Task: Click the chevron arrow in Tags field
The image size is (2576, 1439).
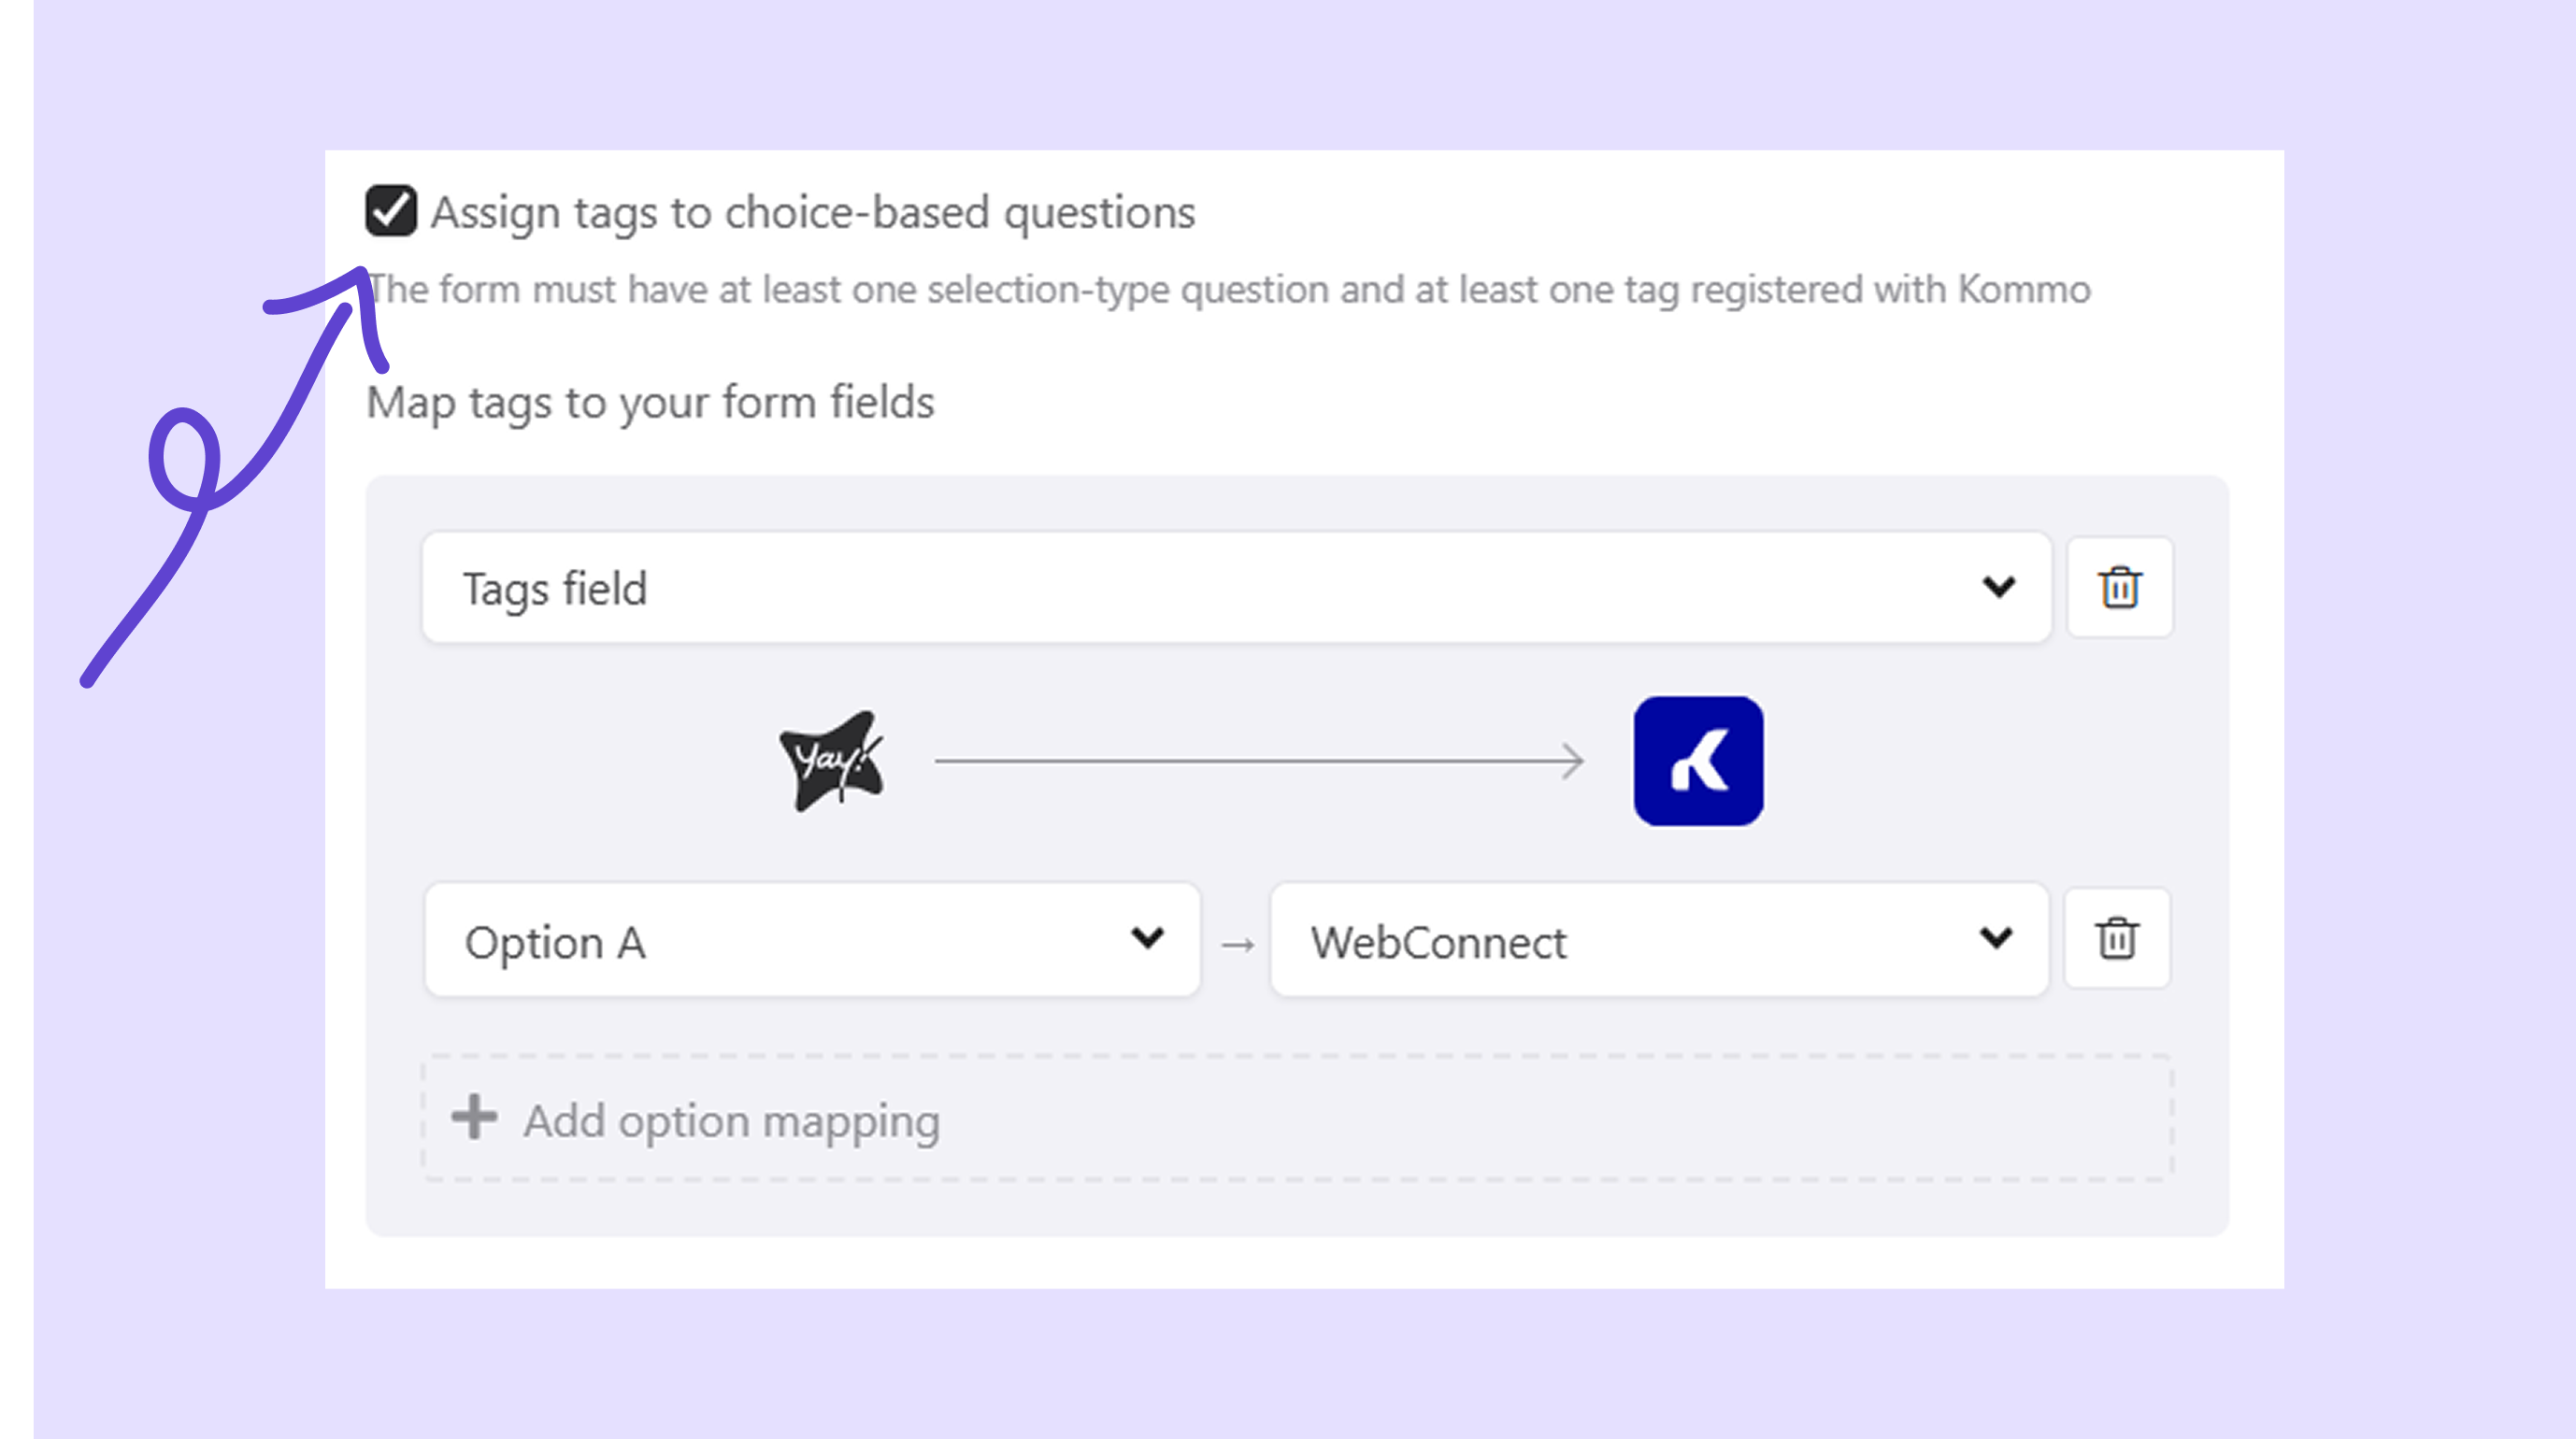Action: point(1998,587)
